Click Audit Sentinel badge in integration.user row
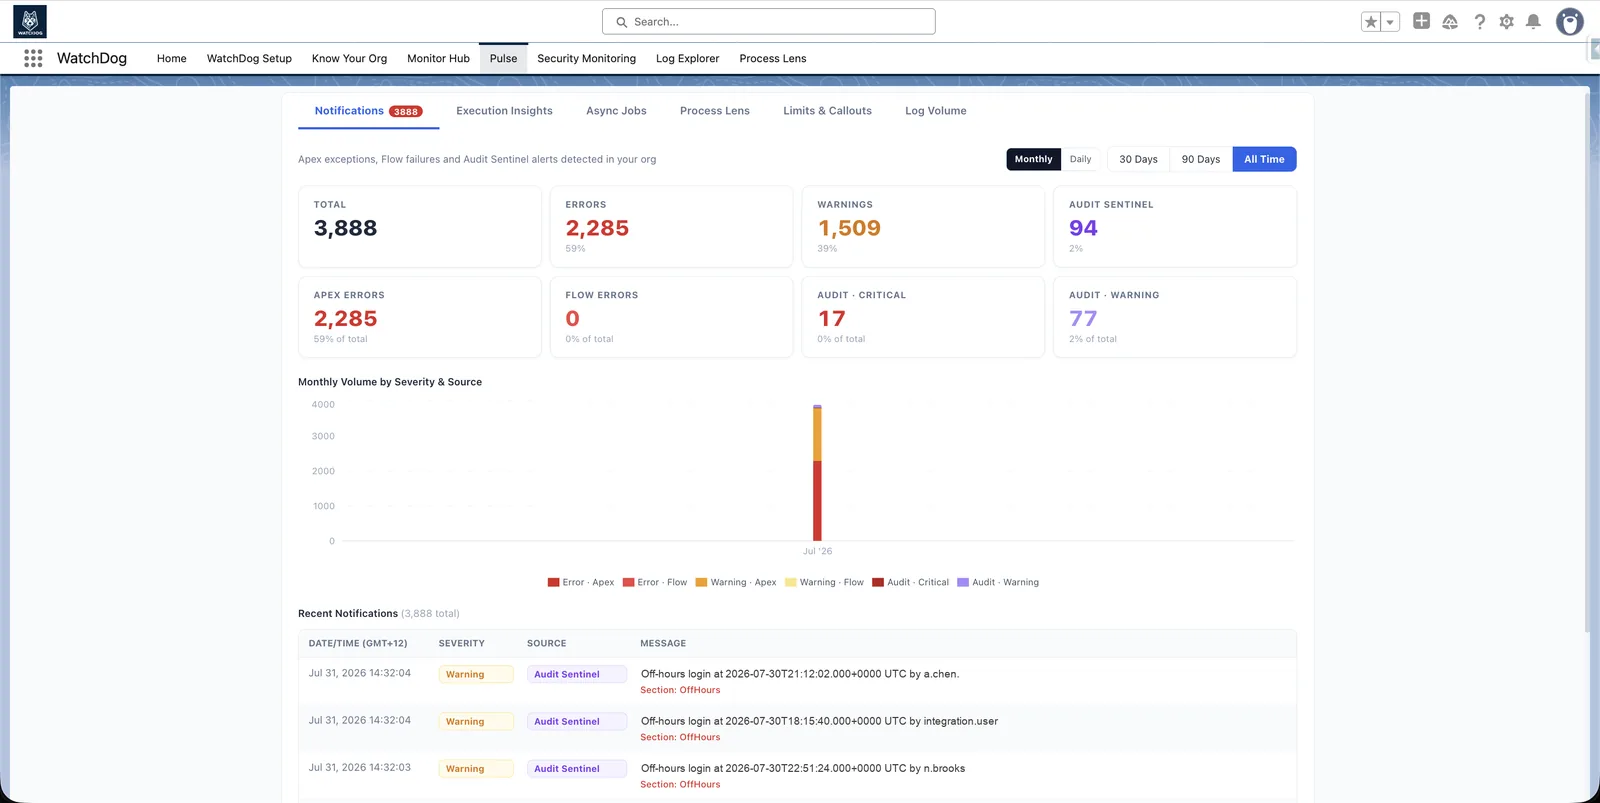This screenshot has width=1600, height=803. [577, 721]
